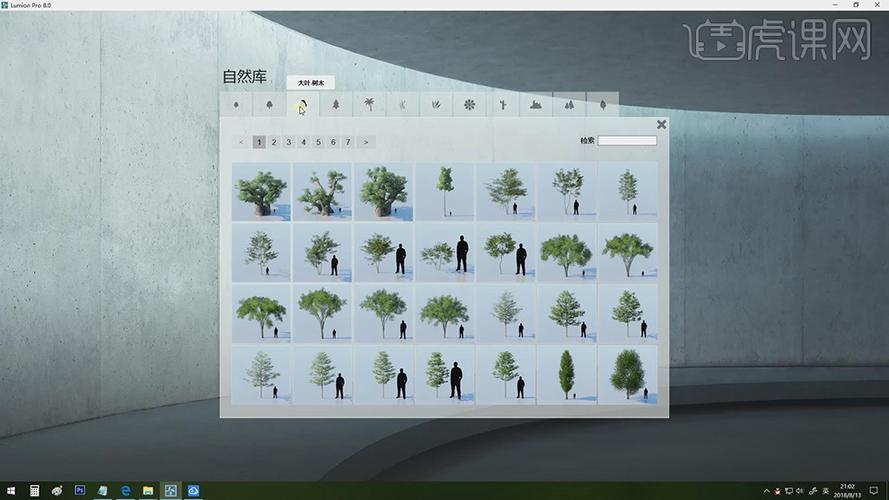Screen dimensions: 889x500
Task: Select the first baobab tree thumbnail
Action: click(x=261, y=191)
